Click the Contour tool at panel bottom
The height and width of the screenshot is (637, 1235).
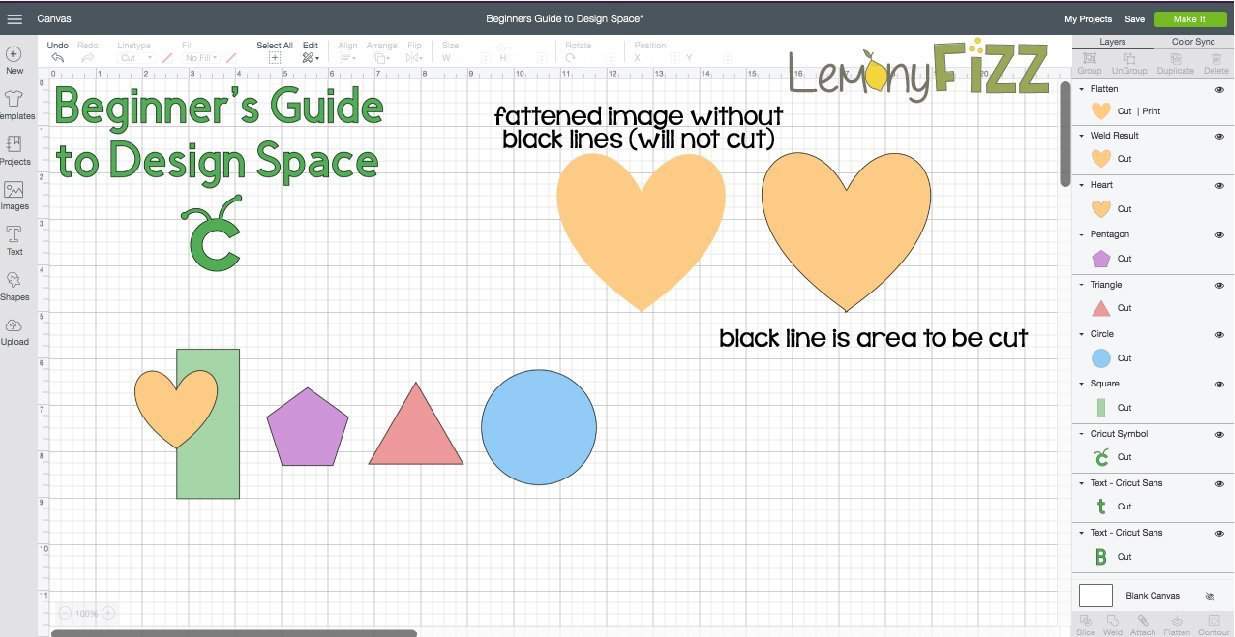[1213, 626]
